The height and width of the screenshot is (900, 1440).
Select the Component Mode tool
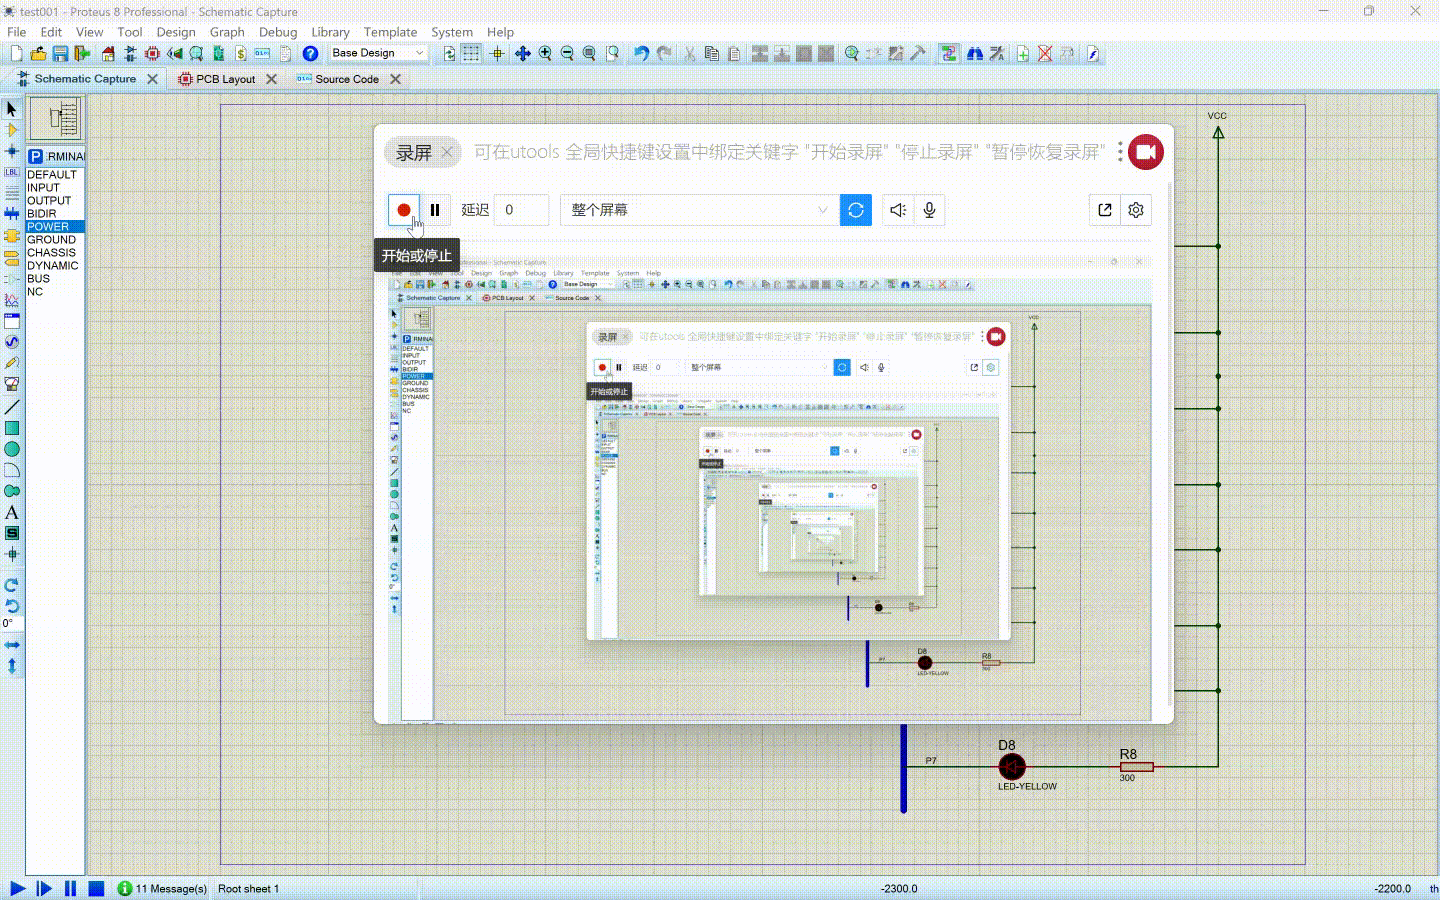click(x=12, y=130)
